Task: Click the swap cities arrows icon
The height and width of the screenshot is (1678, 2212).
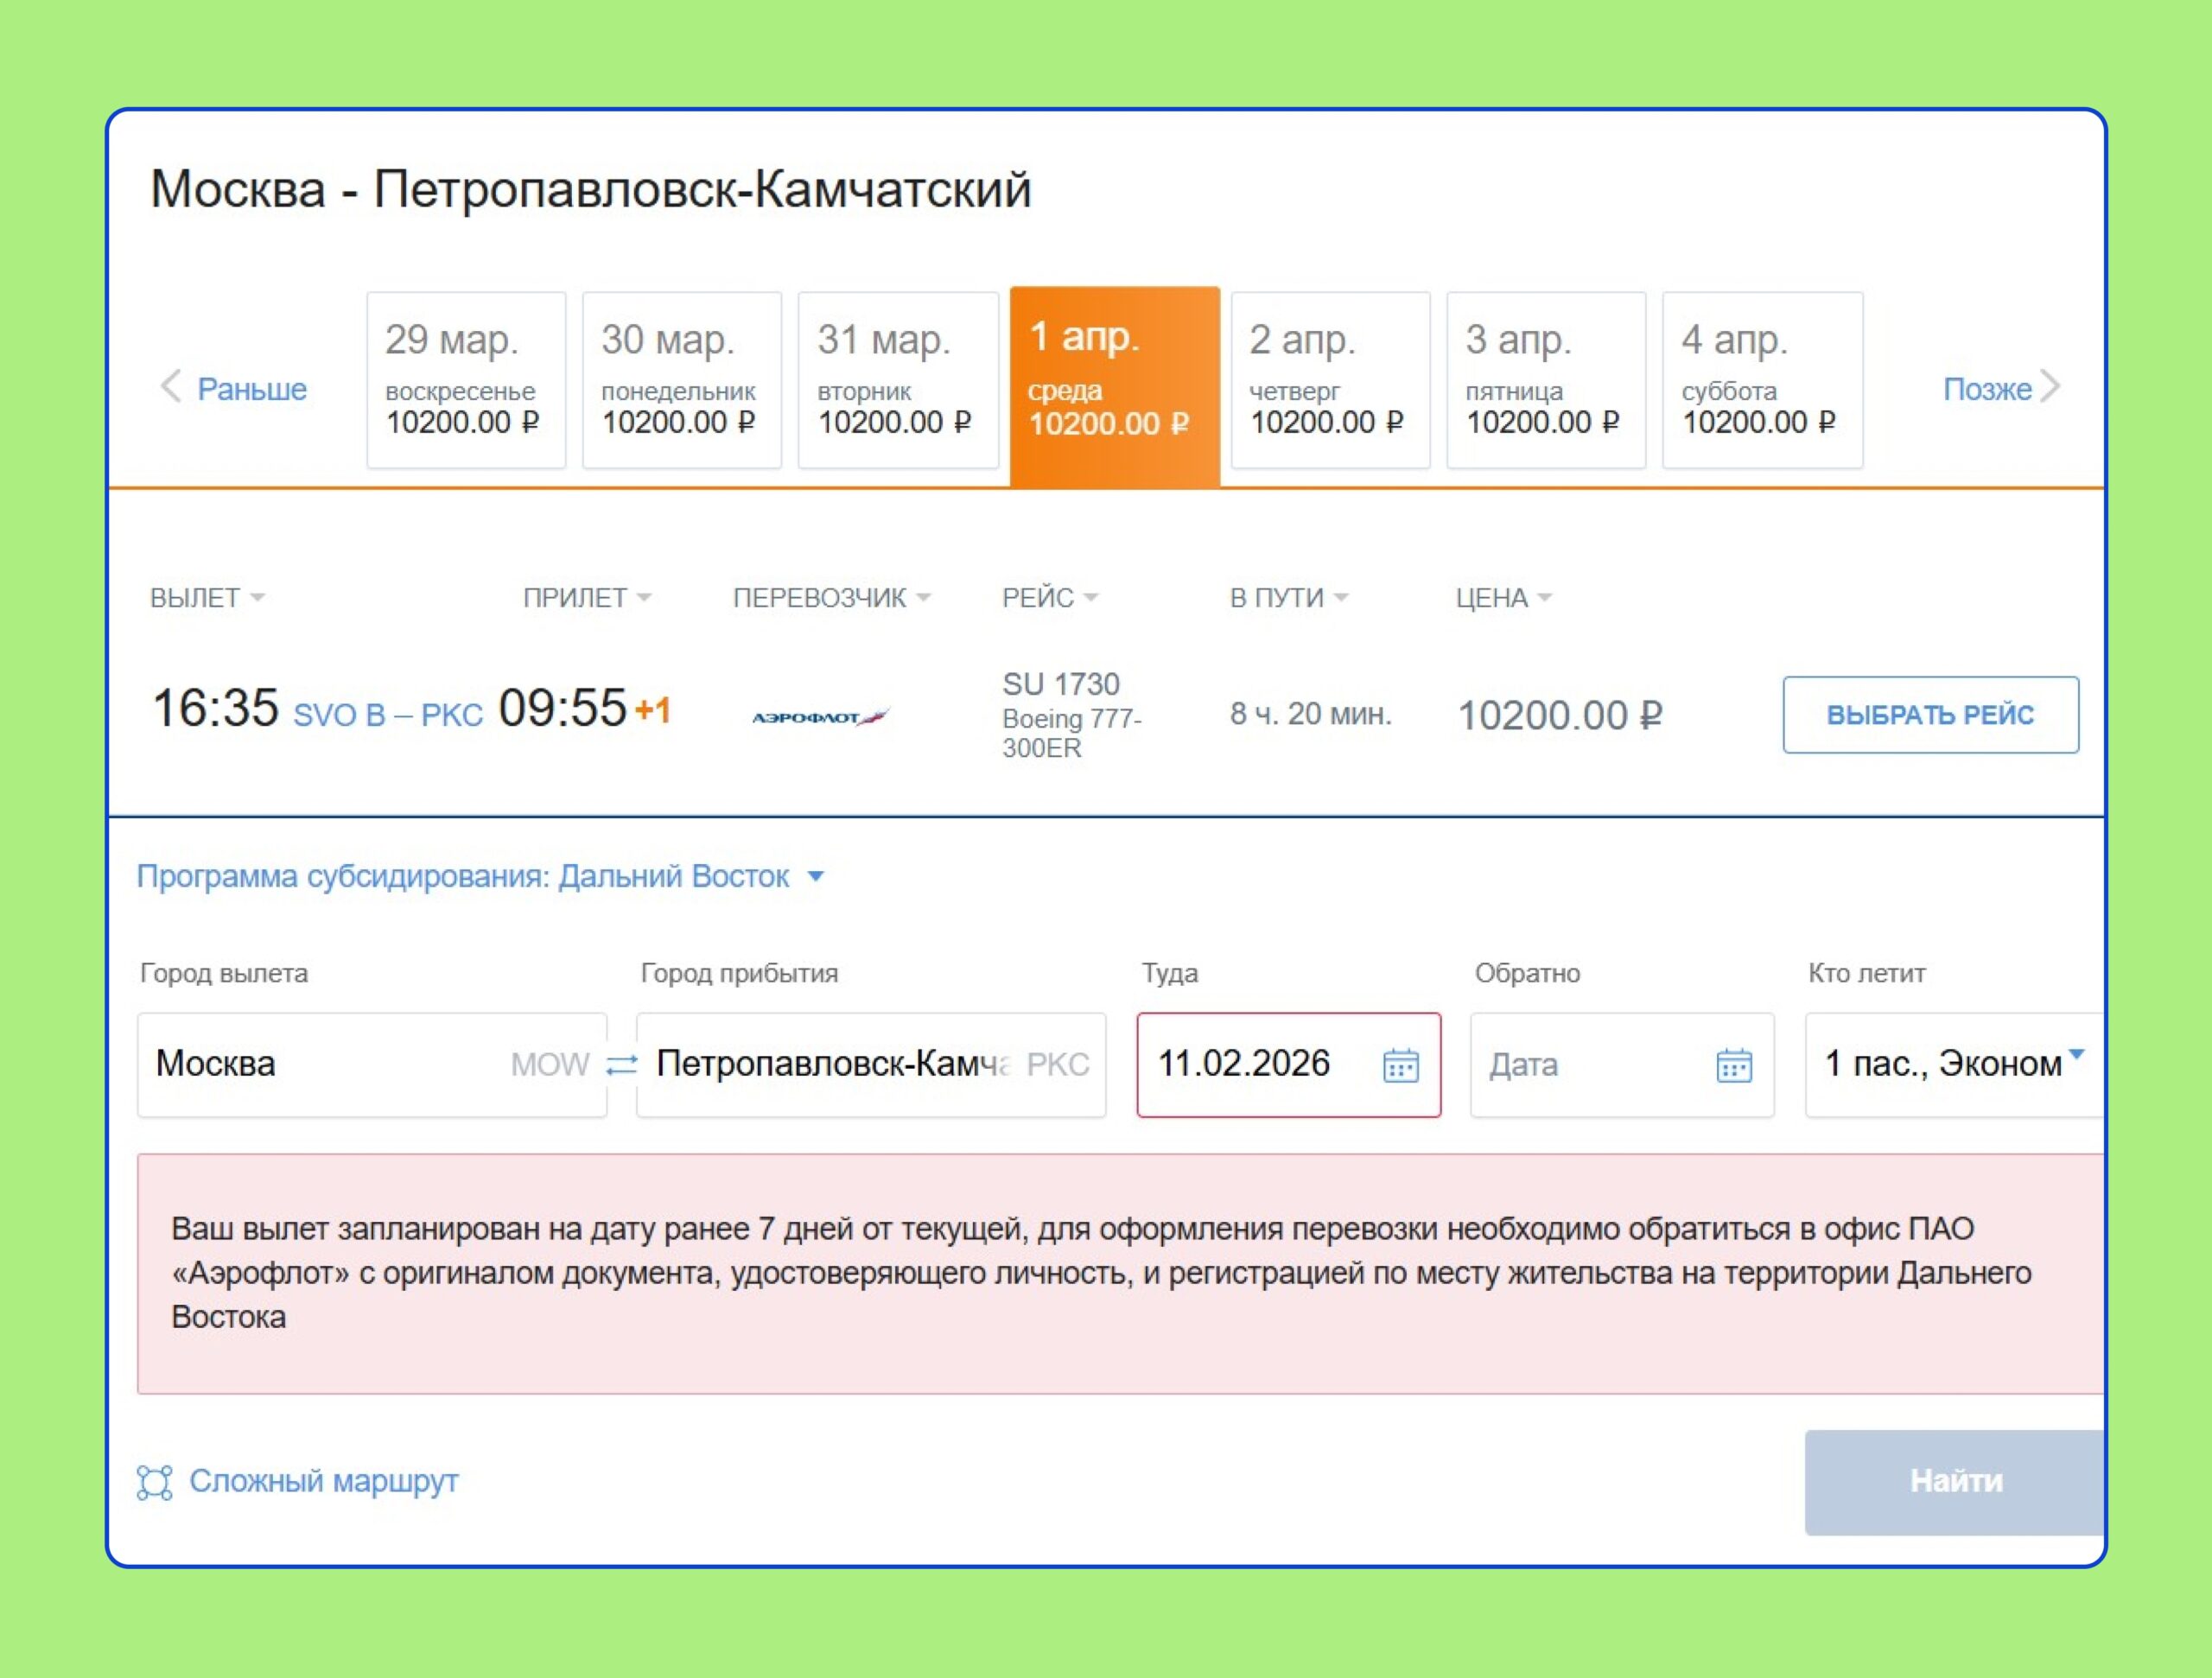Action: click(x=621, y=1064)
